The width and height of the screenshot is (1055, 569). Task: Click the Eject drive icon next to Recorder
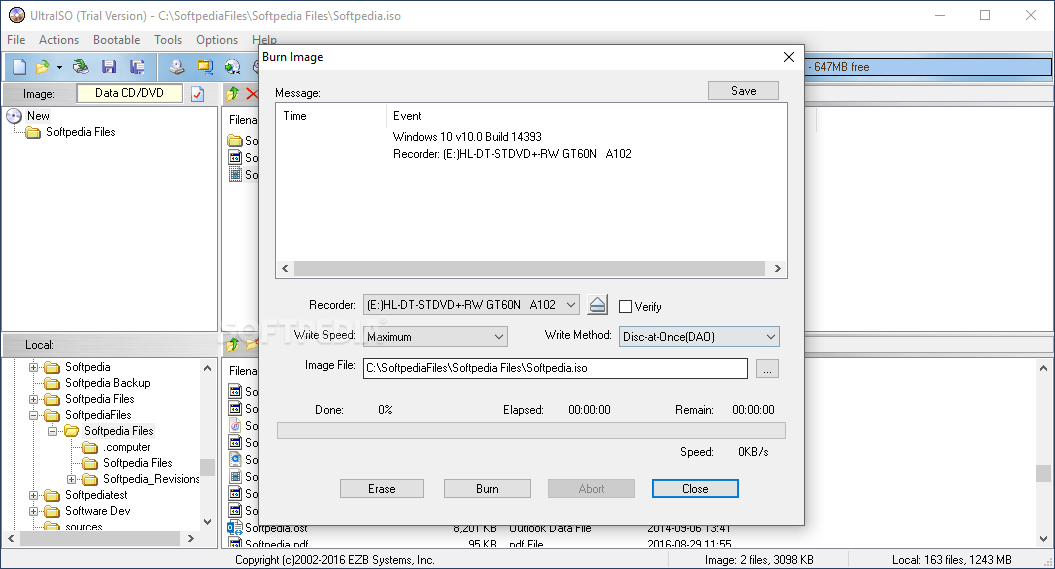point(597,305)
